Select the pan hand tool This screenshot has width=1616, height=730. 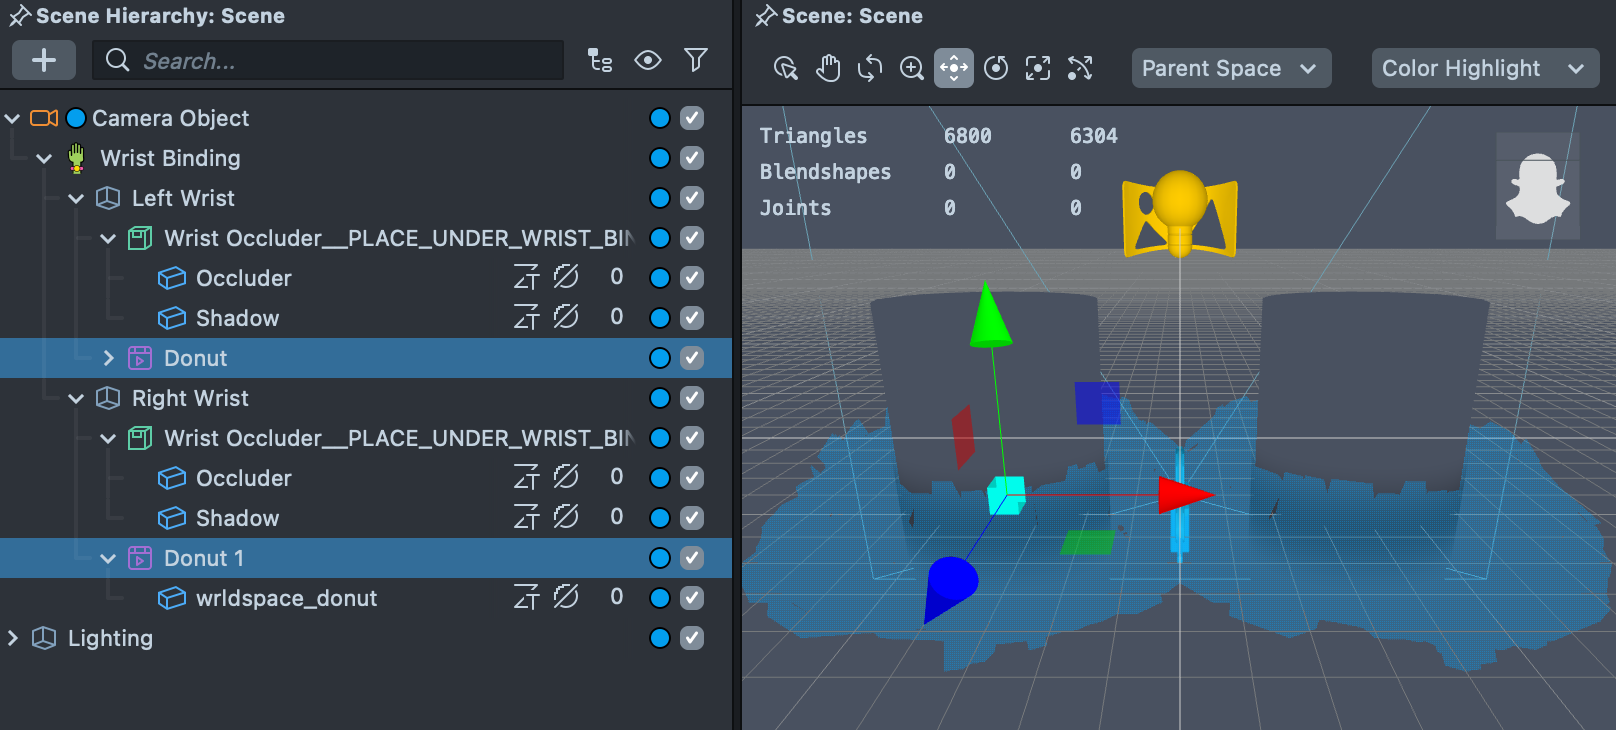[x=828, y=68]
